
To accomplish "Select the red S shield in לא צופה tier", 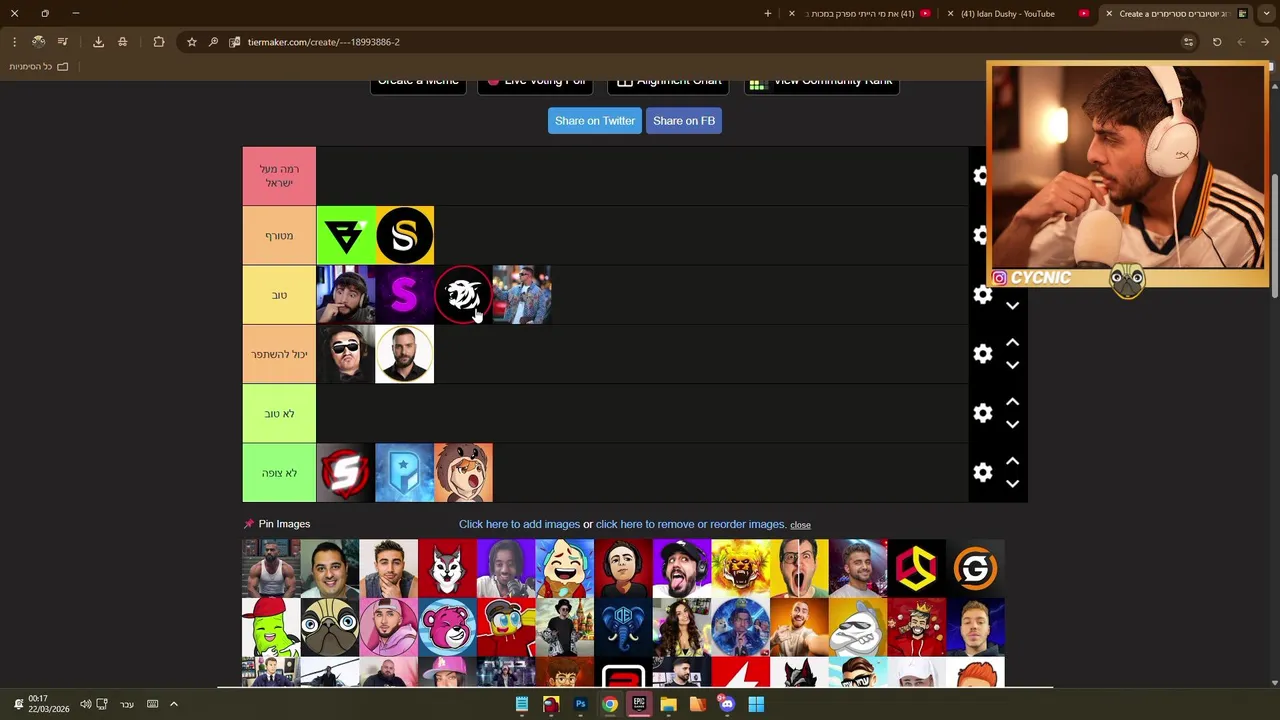I will point(346,472).
